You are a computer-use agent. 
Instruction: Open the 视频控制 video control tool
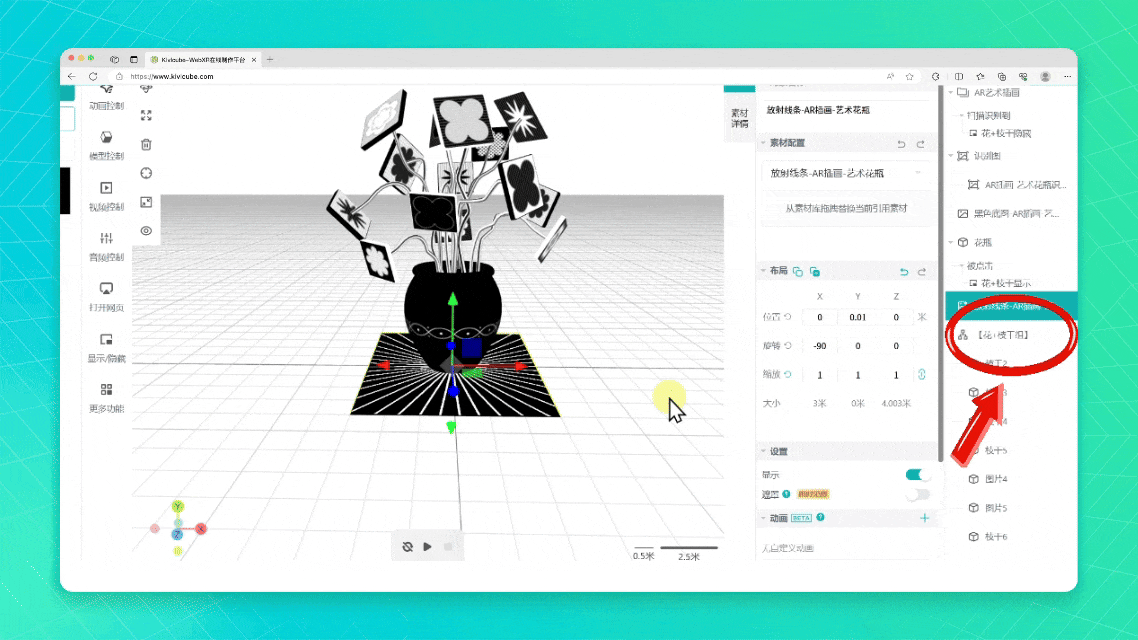[x=106, y=193]
